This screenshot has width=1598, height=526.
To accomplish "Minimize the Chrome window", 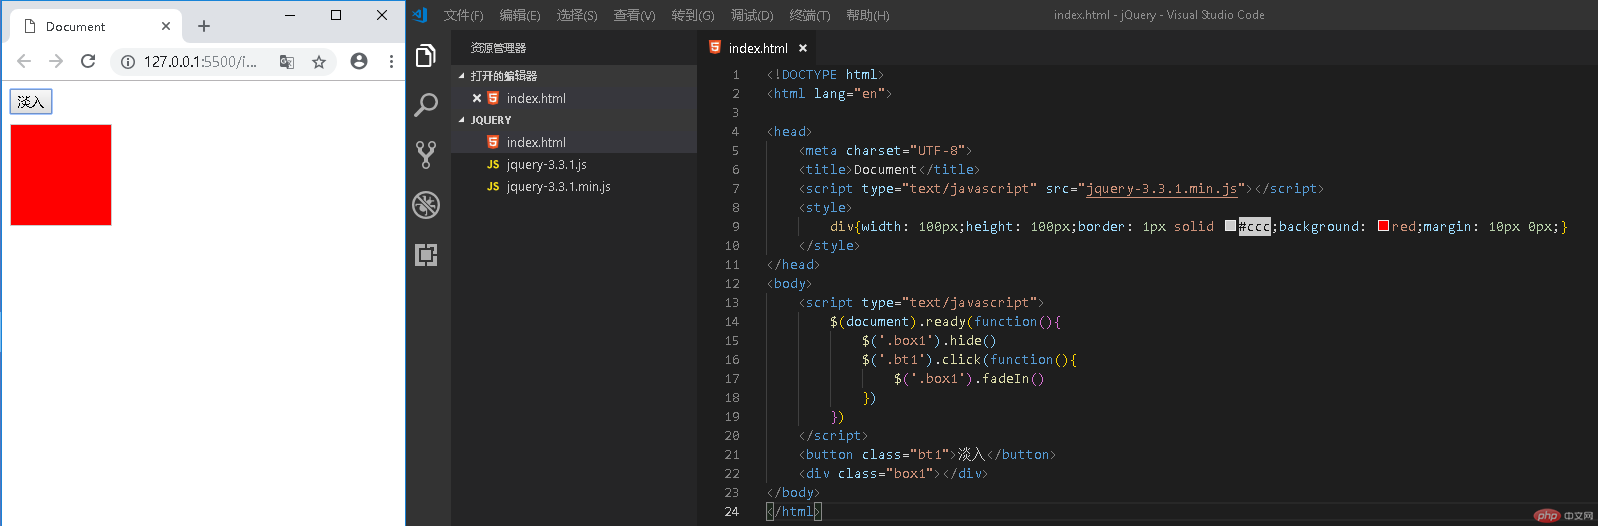I will click(290, 14).
